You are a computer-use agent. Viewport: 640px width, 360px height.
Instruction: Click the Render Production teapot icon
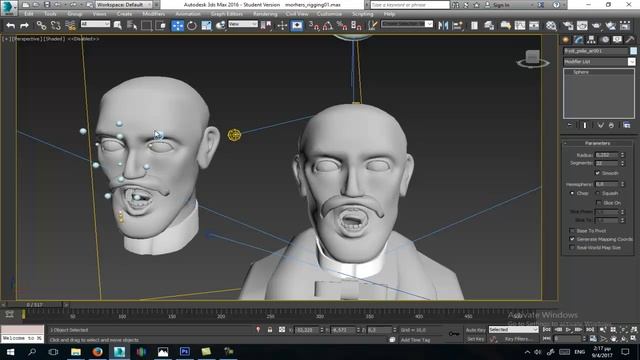pyautogui.click(x=596, y=26)
